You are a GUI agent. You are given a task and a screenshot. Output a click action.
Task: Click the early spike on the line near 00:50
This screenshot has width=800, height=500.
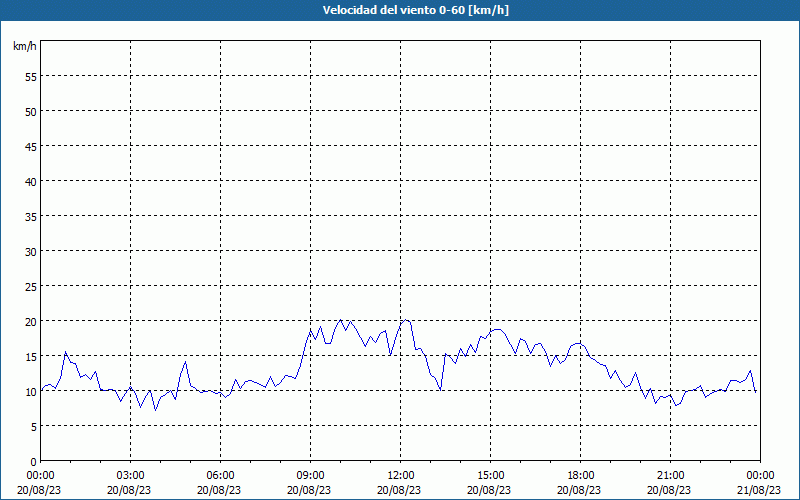65,352
